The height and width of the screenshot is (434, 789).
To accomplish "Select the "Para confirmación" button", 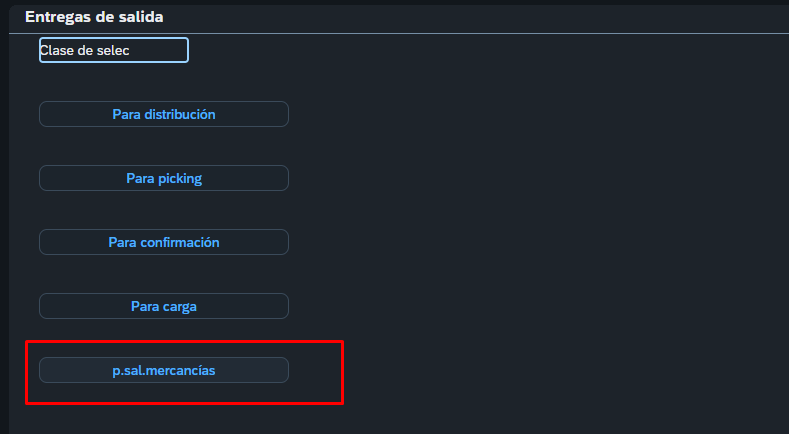I will [x=164, y=242].
